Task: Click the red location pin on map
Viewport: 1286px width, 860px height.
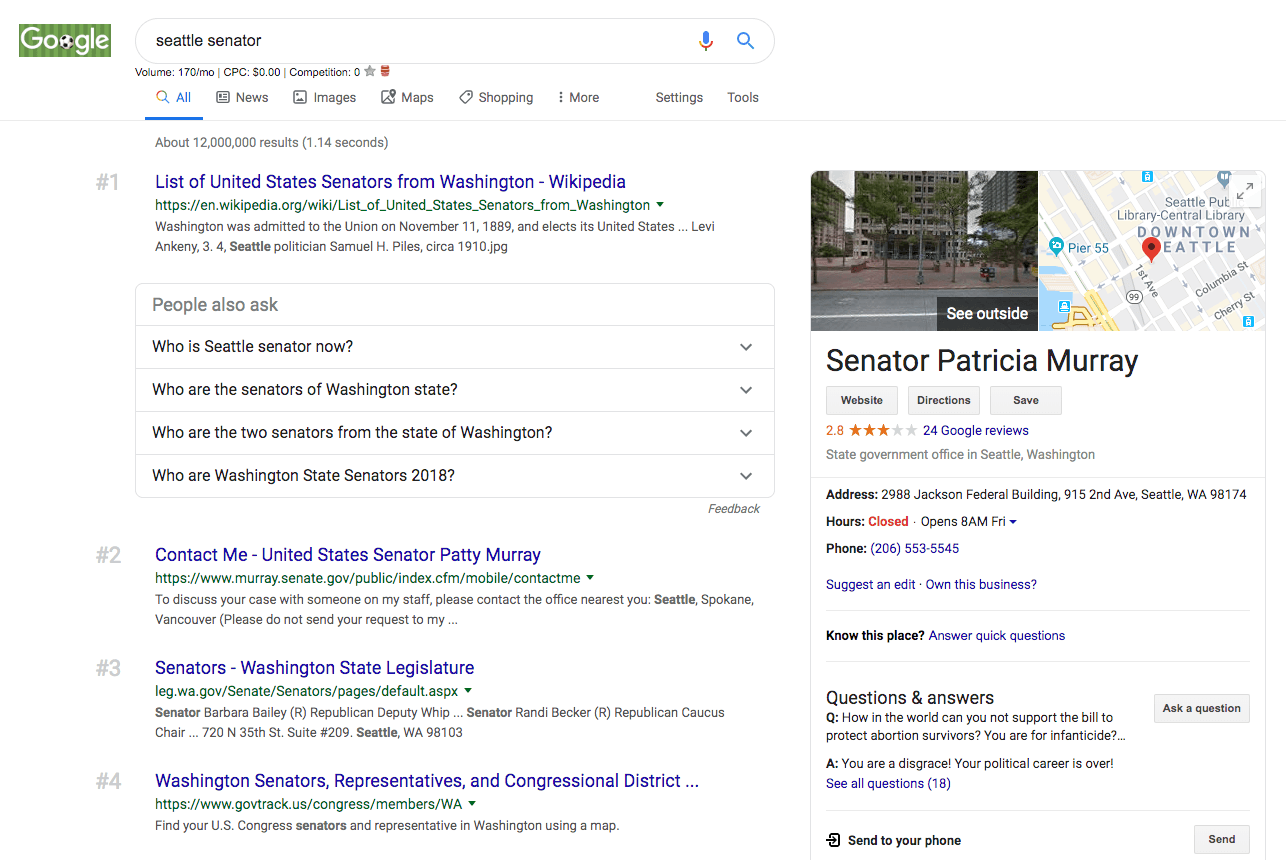Action: click(x=1151, y=248)
